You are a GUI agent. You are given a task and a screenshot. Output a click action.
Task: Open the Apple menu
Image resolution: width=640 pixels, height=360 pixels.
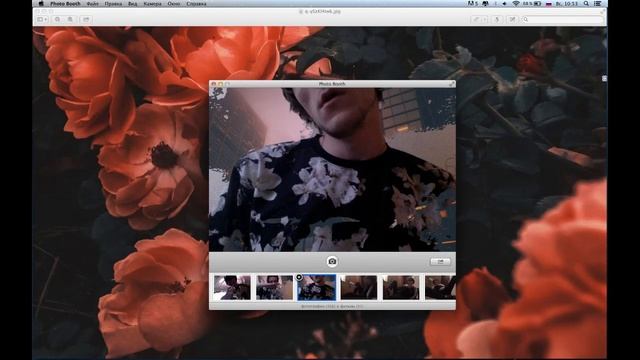[x=41, y=3]
